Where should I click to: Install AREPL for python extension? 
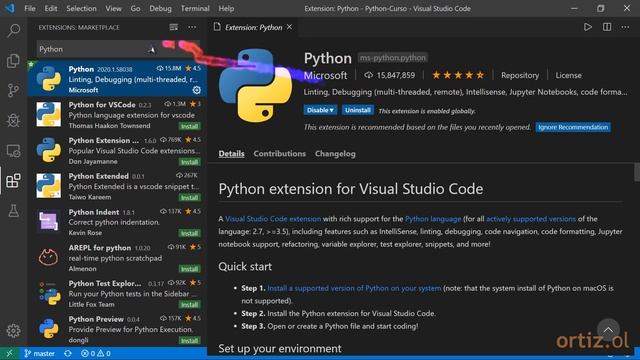click(189, 269)
